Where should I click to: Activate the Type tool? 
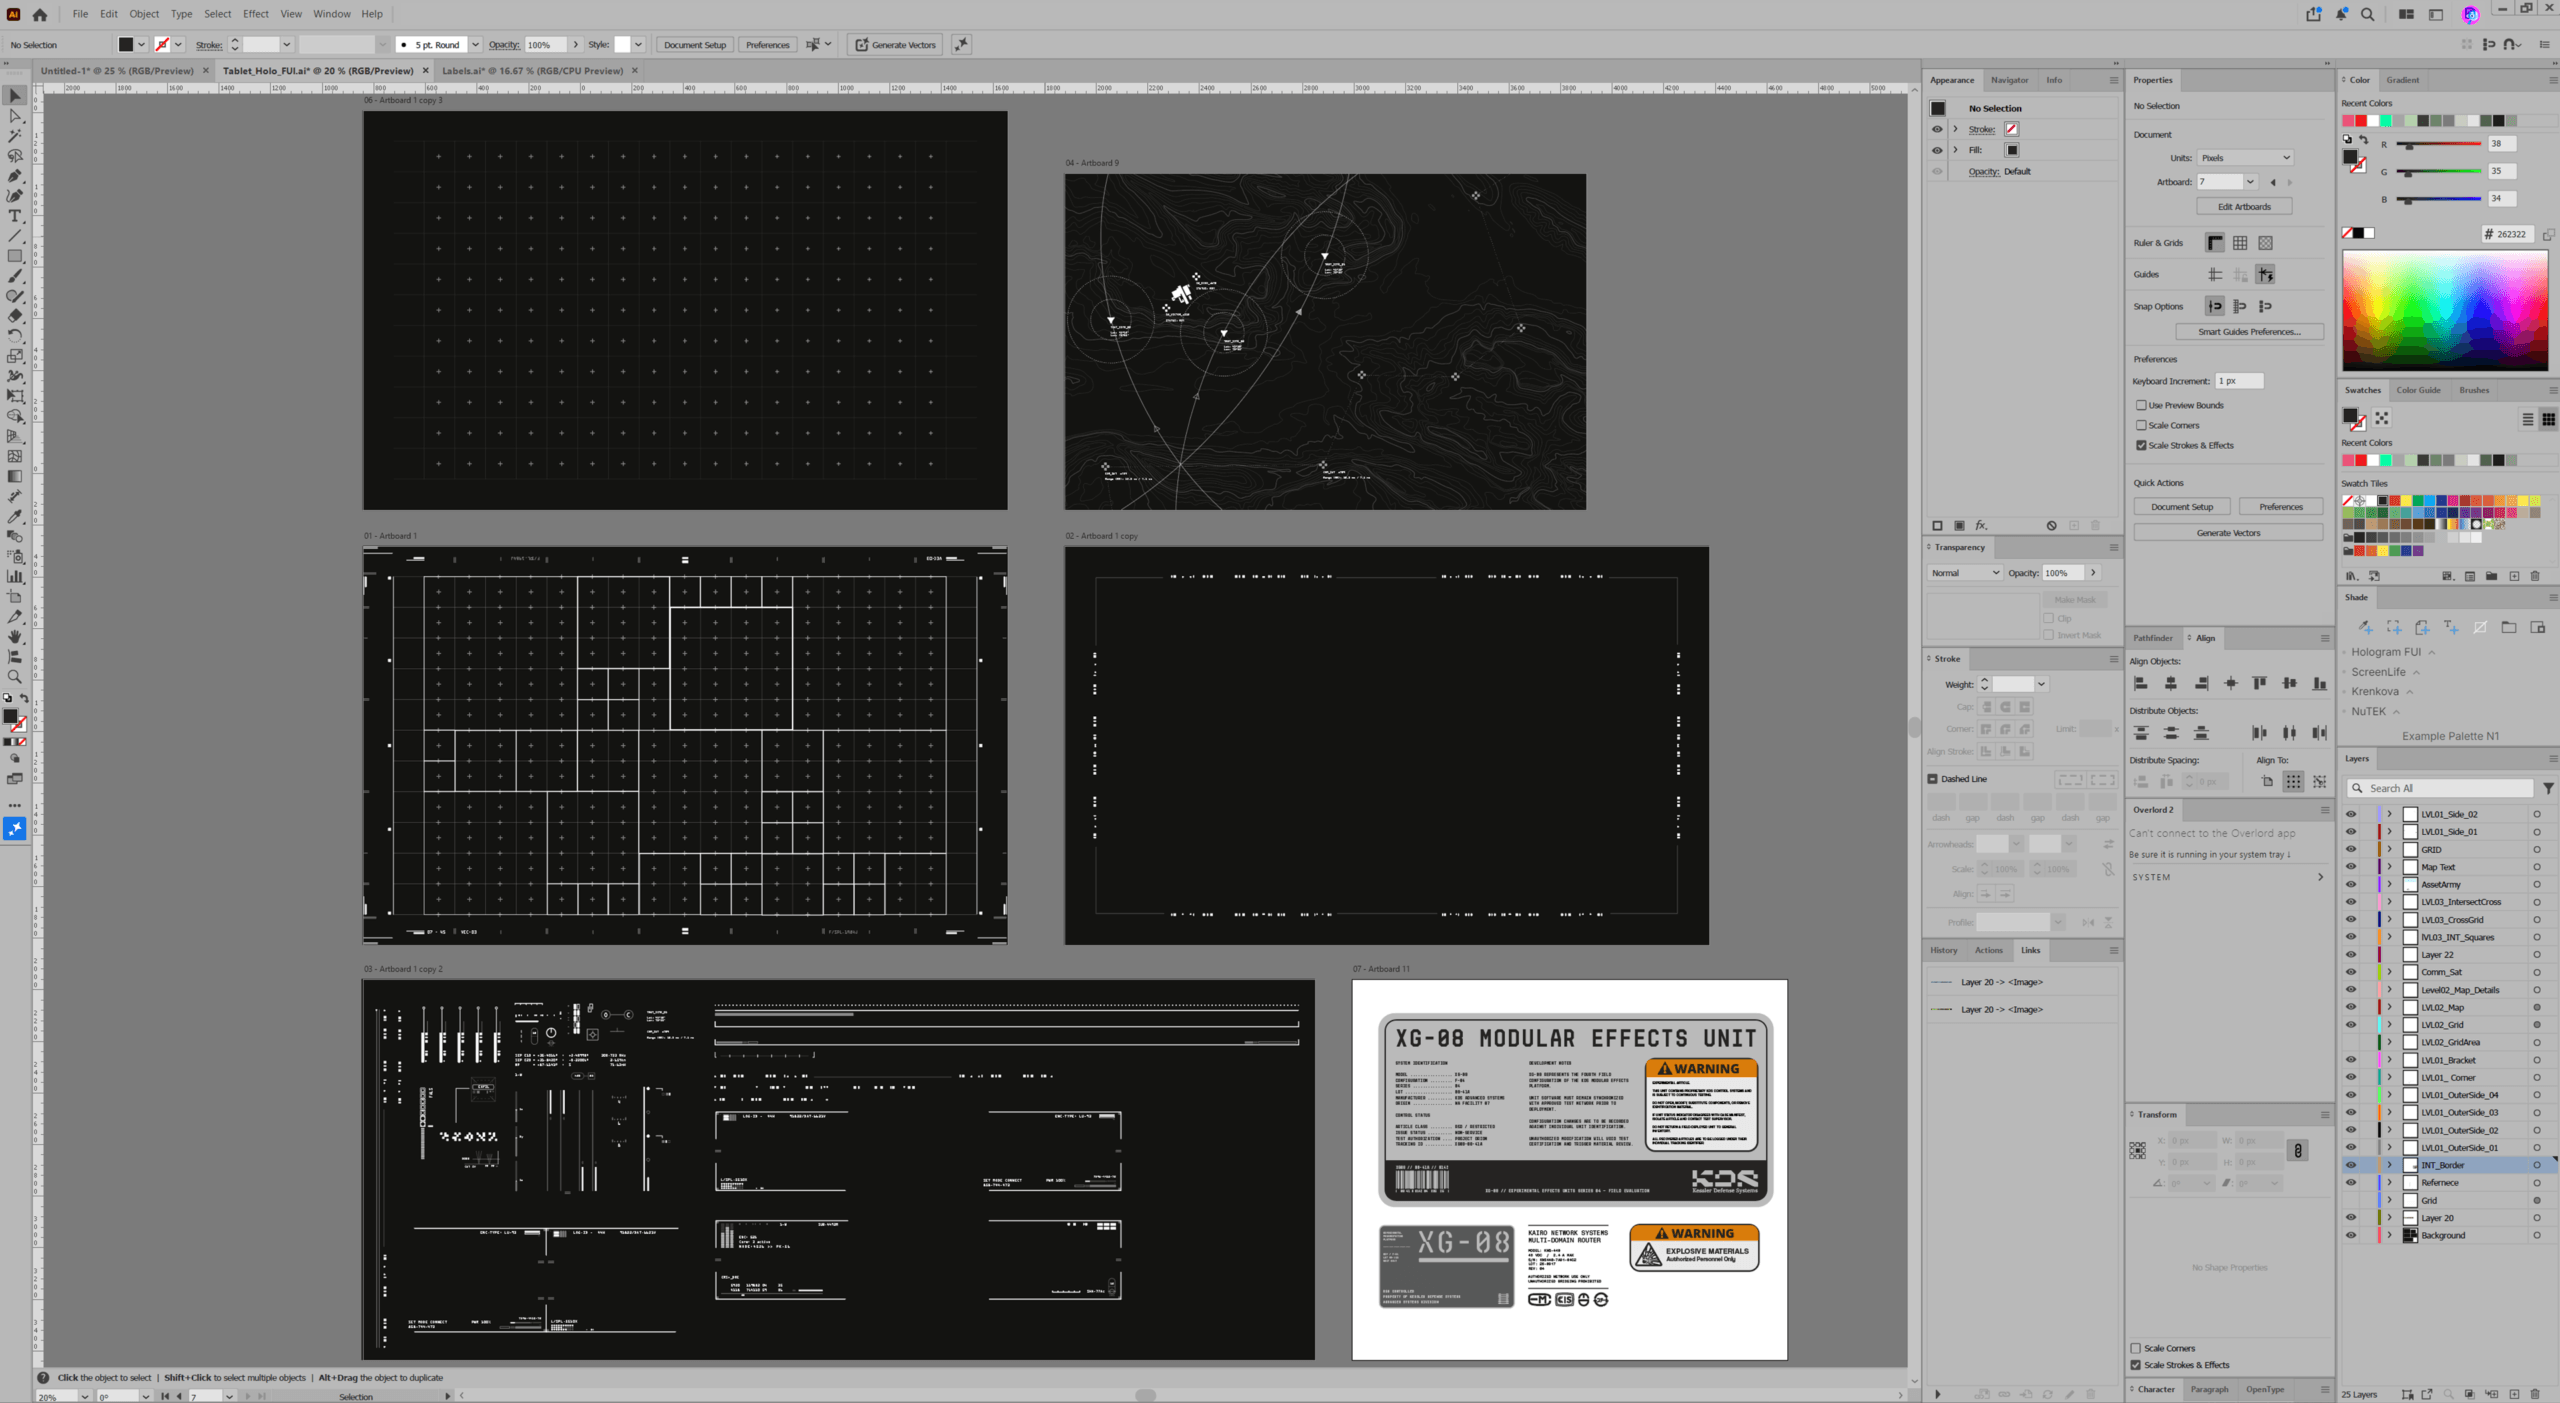coord(15,216)
